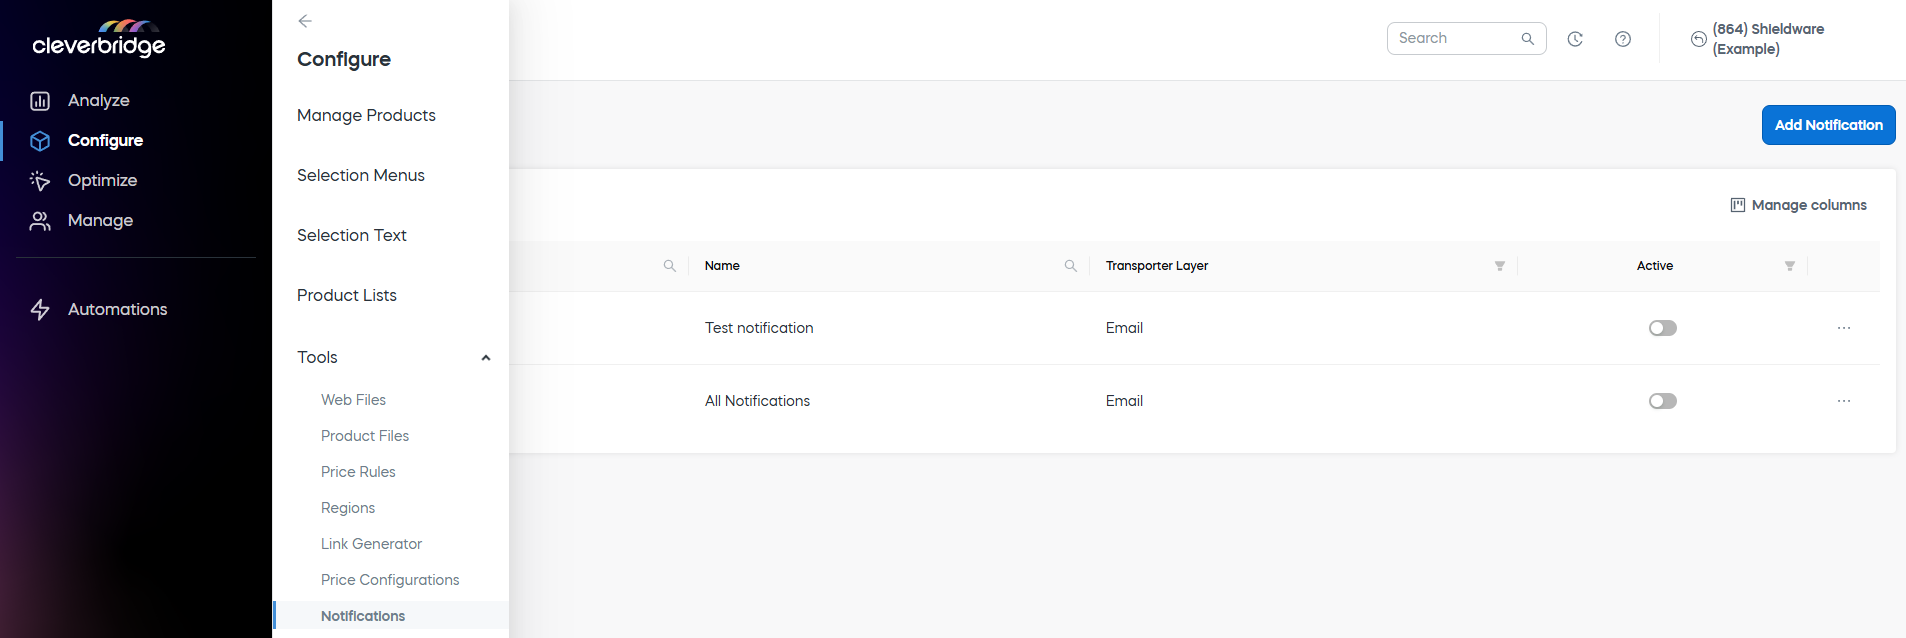Open Web Files under Tools
This screenshot has height=638, width=1906.
pos(353,400)
